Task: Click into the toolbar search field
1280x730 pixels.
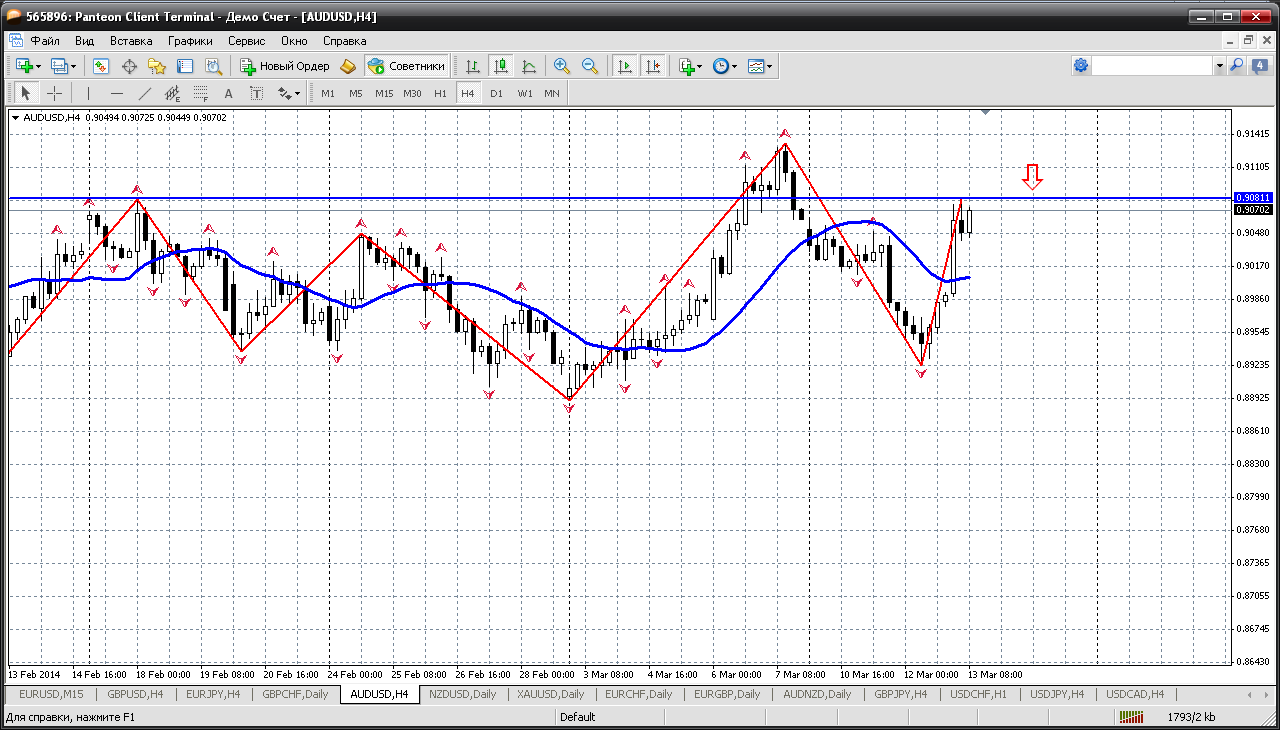Action: 1151,66
